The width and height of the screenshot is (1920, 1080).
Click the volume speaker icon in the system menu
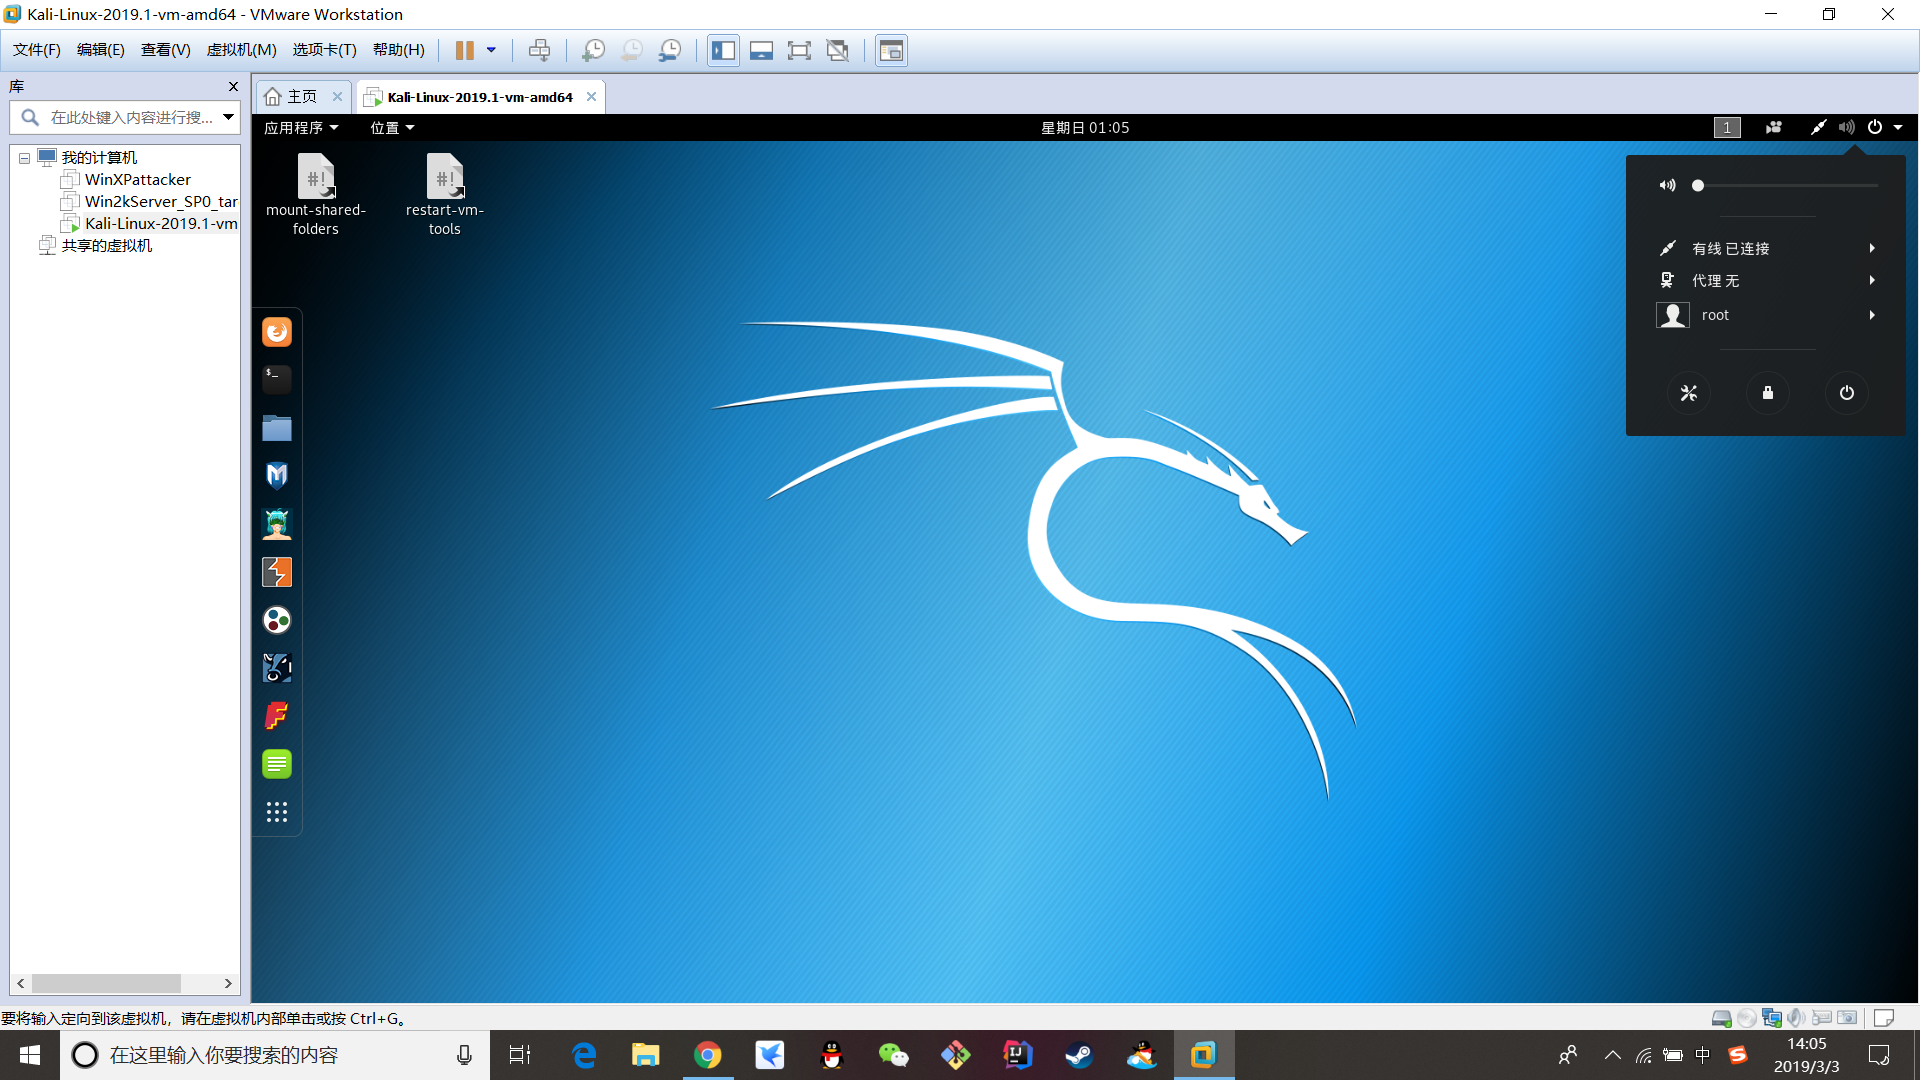tap(1668, 186)
